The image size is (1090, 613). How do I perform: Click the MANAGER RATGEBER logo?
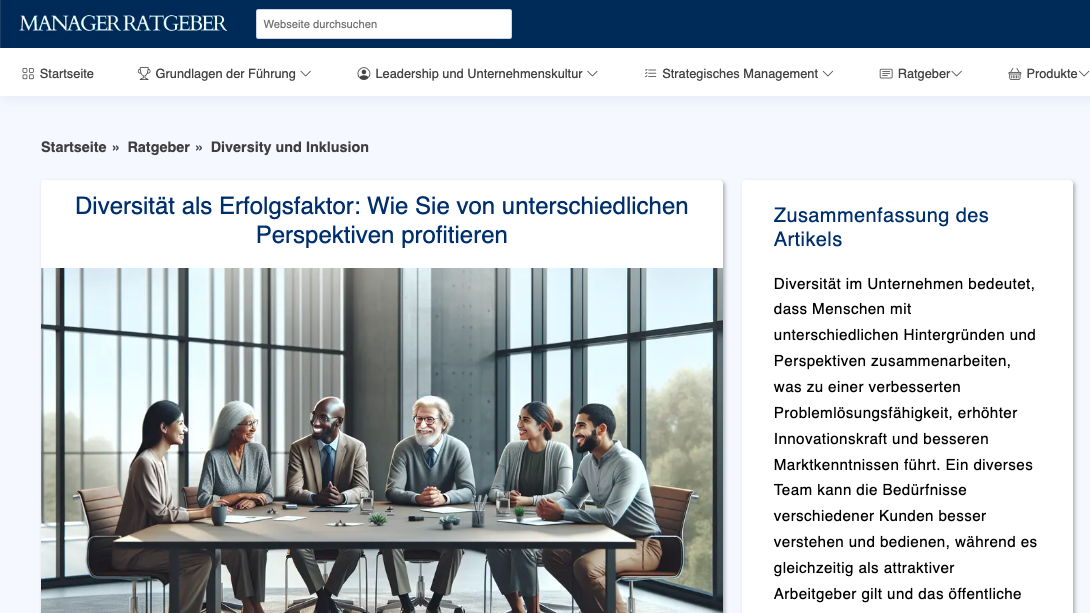tap(123, 24)
